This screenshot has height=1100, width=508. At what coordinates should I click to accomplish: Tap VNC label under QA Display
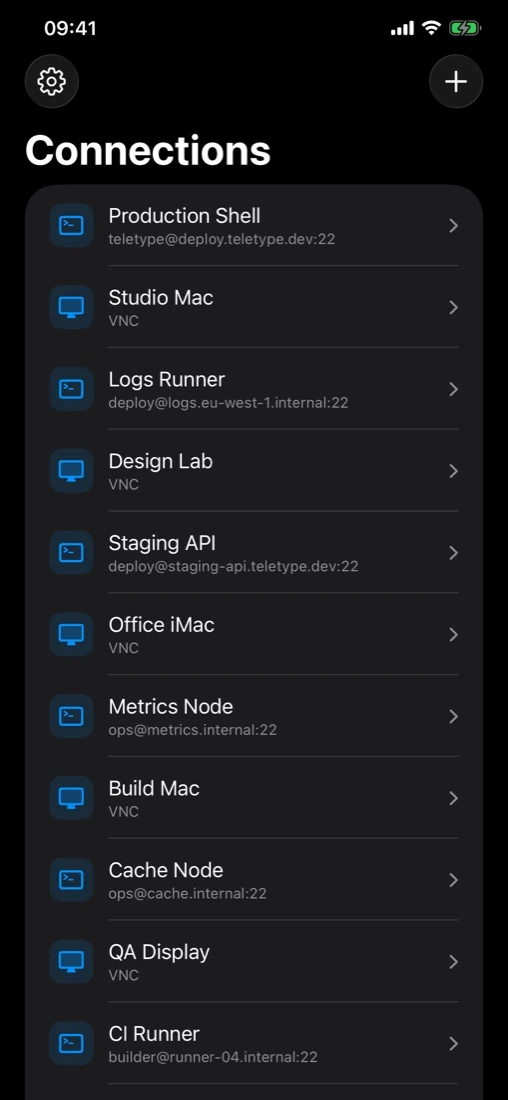point(123,976)
